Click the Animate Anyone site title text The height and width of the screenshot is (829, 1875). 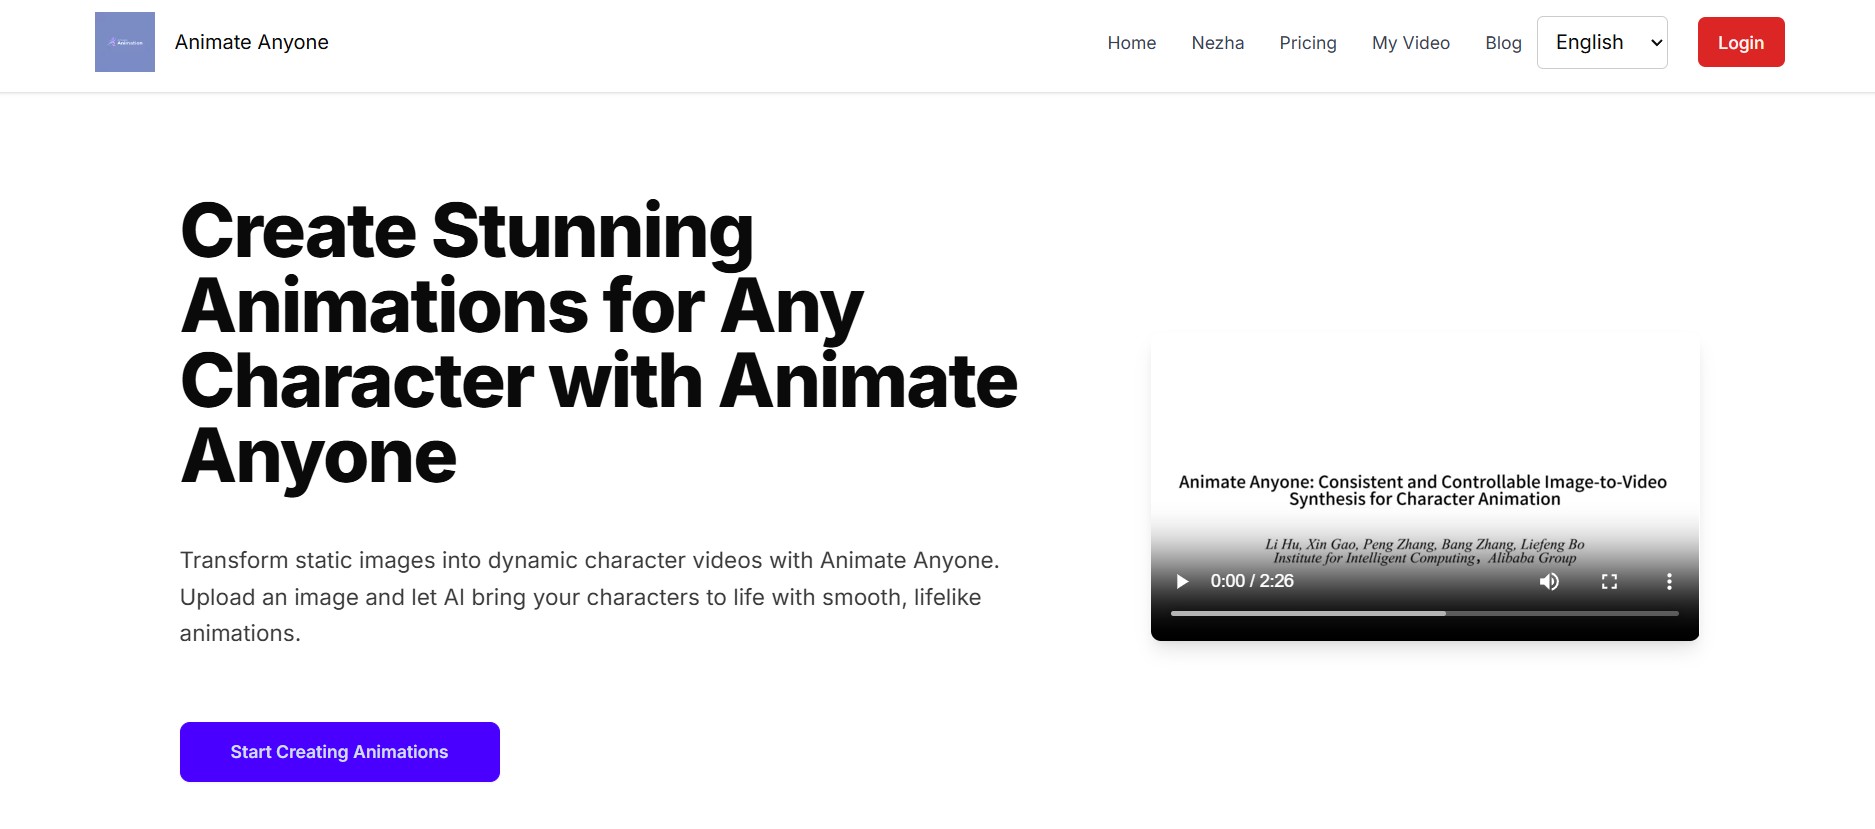coord(252,42)
